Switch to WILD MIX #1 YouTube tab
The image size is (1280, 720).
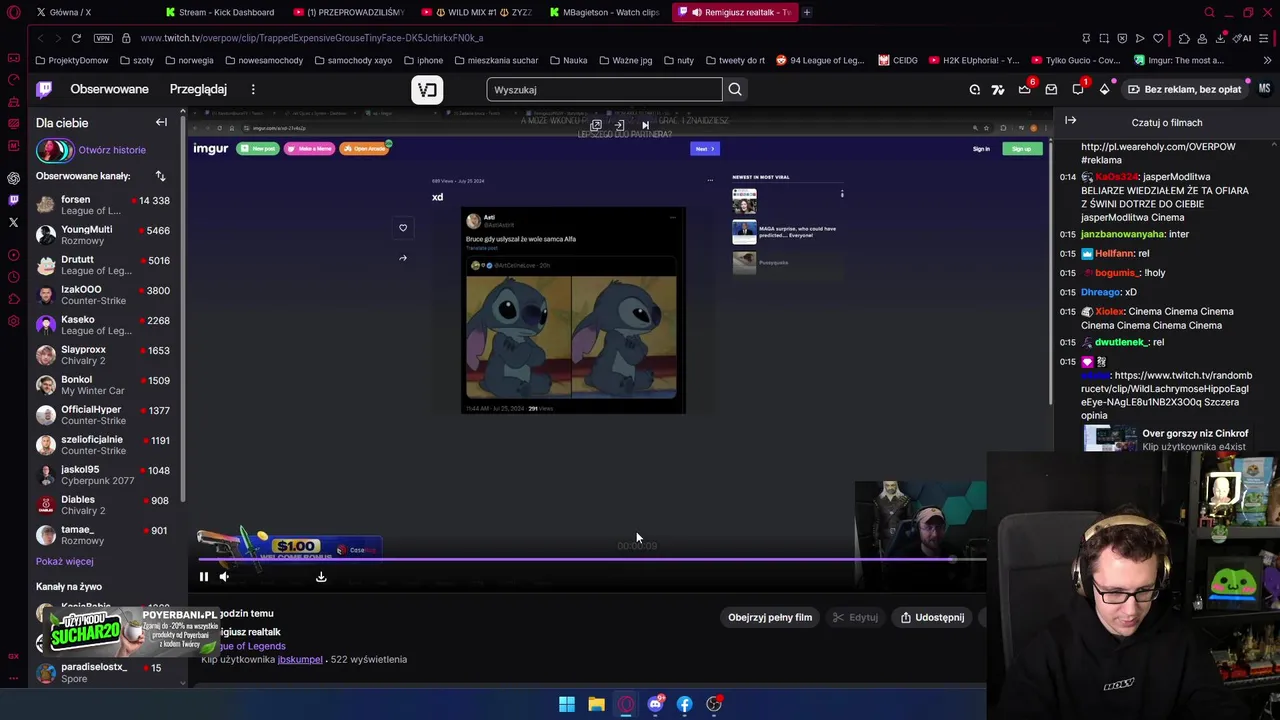click(x=476, y=12)
